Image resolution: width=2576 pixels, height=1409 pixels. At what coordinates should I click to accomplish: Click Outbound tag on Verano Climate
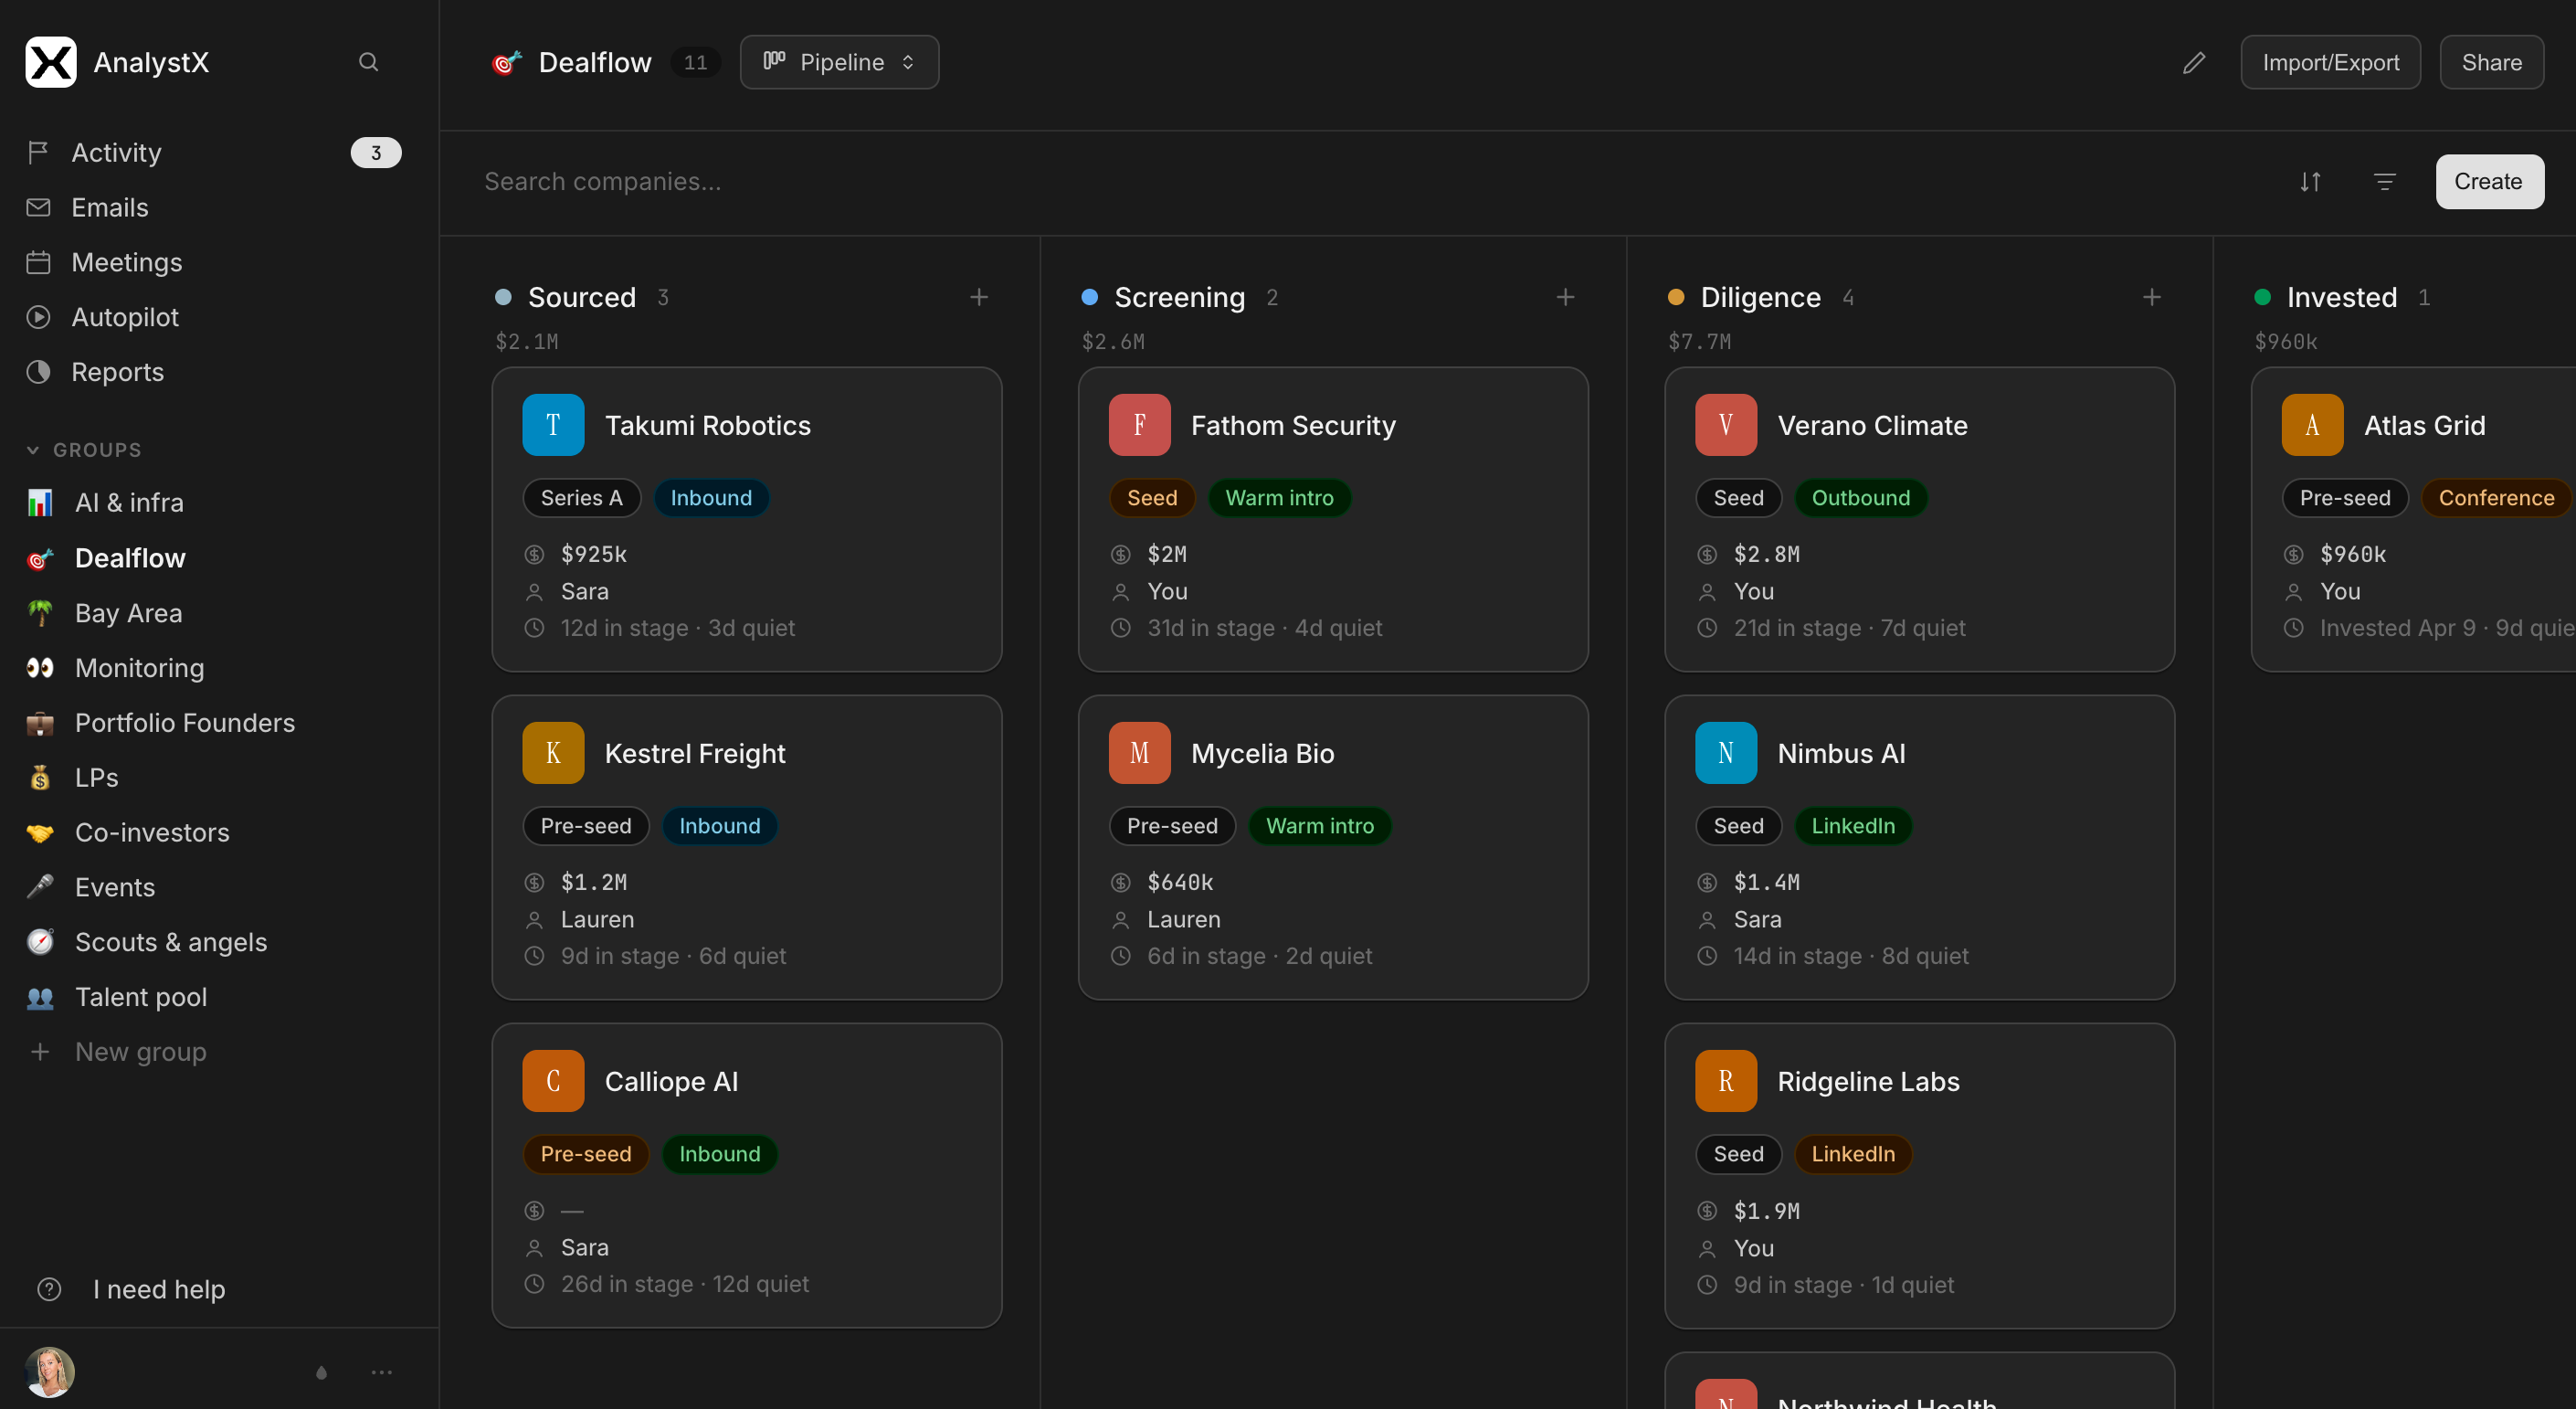pos(1860,497)
